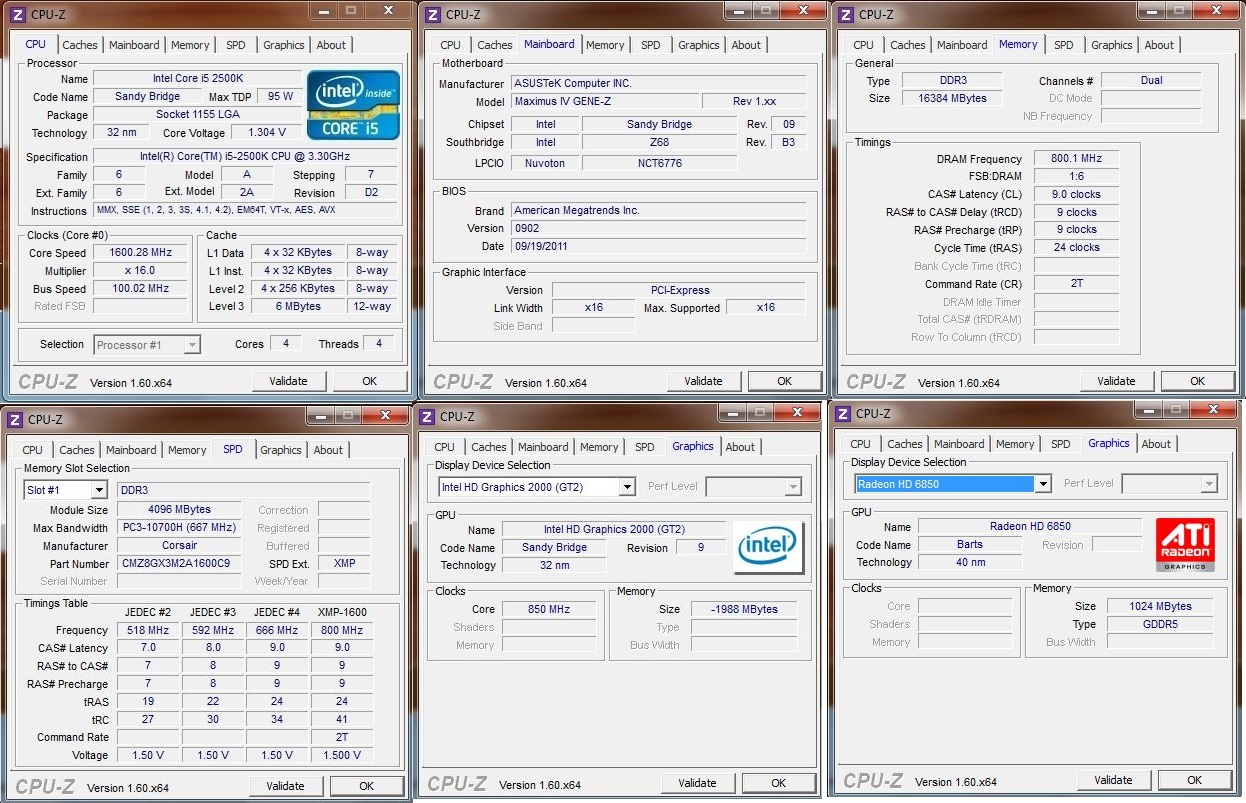The image size is (1246, 803).
Task: Click the part number 'CMZ8GX3M2A1600C9'
Action: click(179, 564)
